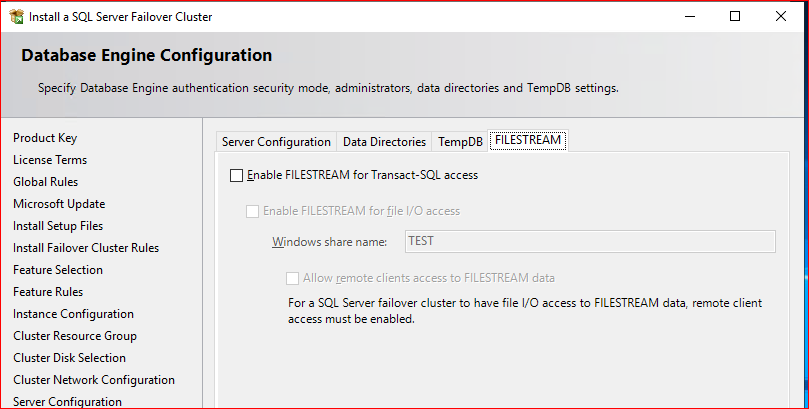Enable FILESTREAM for Transact-SQL access checkbox
The height and width of the screenshot is (409, 809).
tap(236, 175)
